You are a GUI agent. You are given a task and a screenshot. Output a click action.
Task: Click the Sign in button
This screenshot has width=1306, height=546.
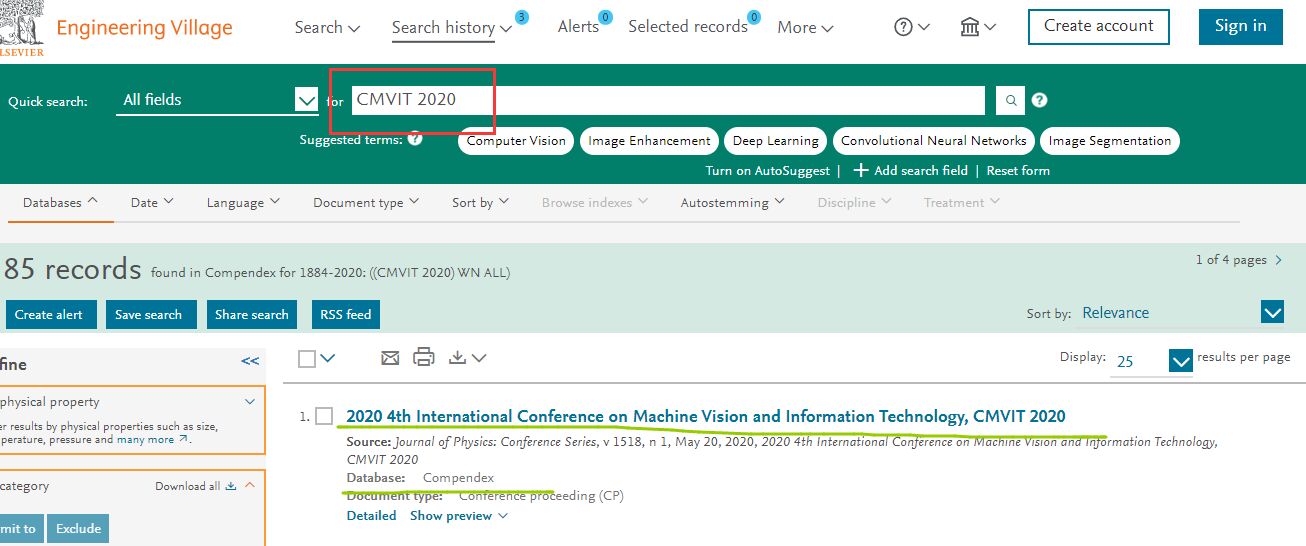[x=1240, y=27]
